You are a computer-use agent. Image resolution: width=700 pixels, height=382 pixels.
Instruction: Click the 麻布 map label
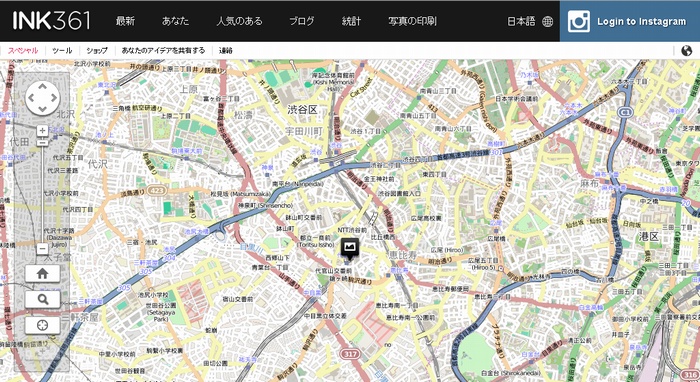[x=589, y=183]
